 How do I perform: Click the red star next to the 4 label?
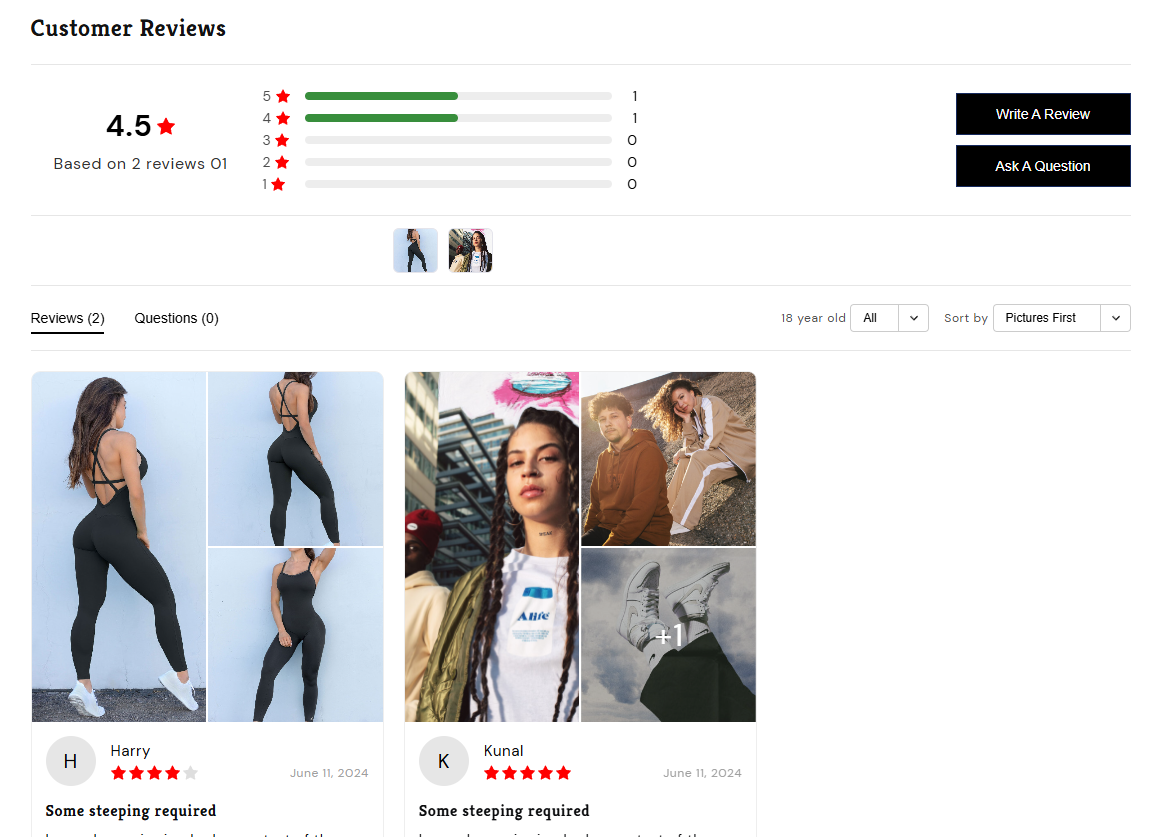(283, 118)
